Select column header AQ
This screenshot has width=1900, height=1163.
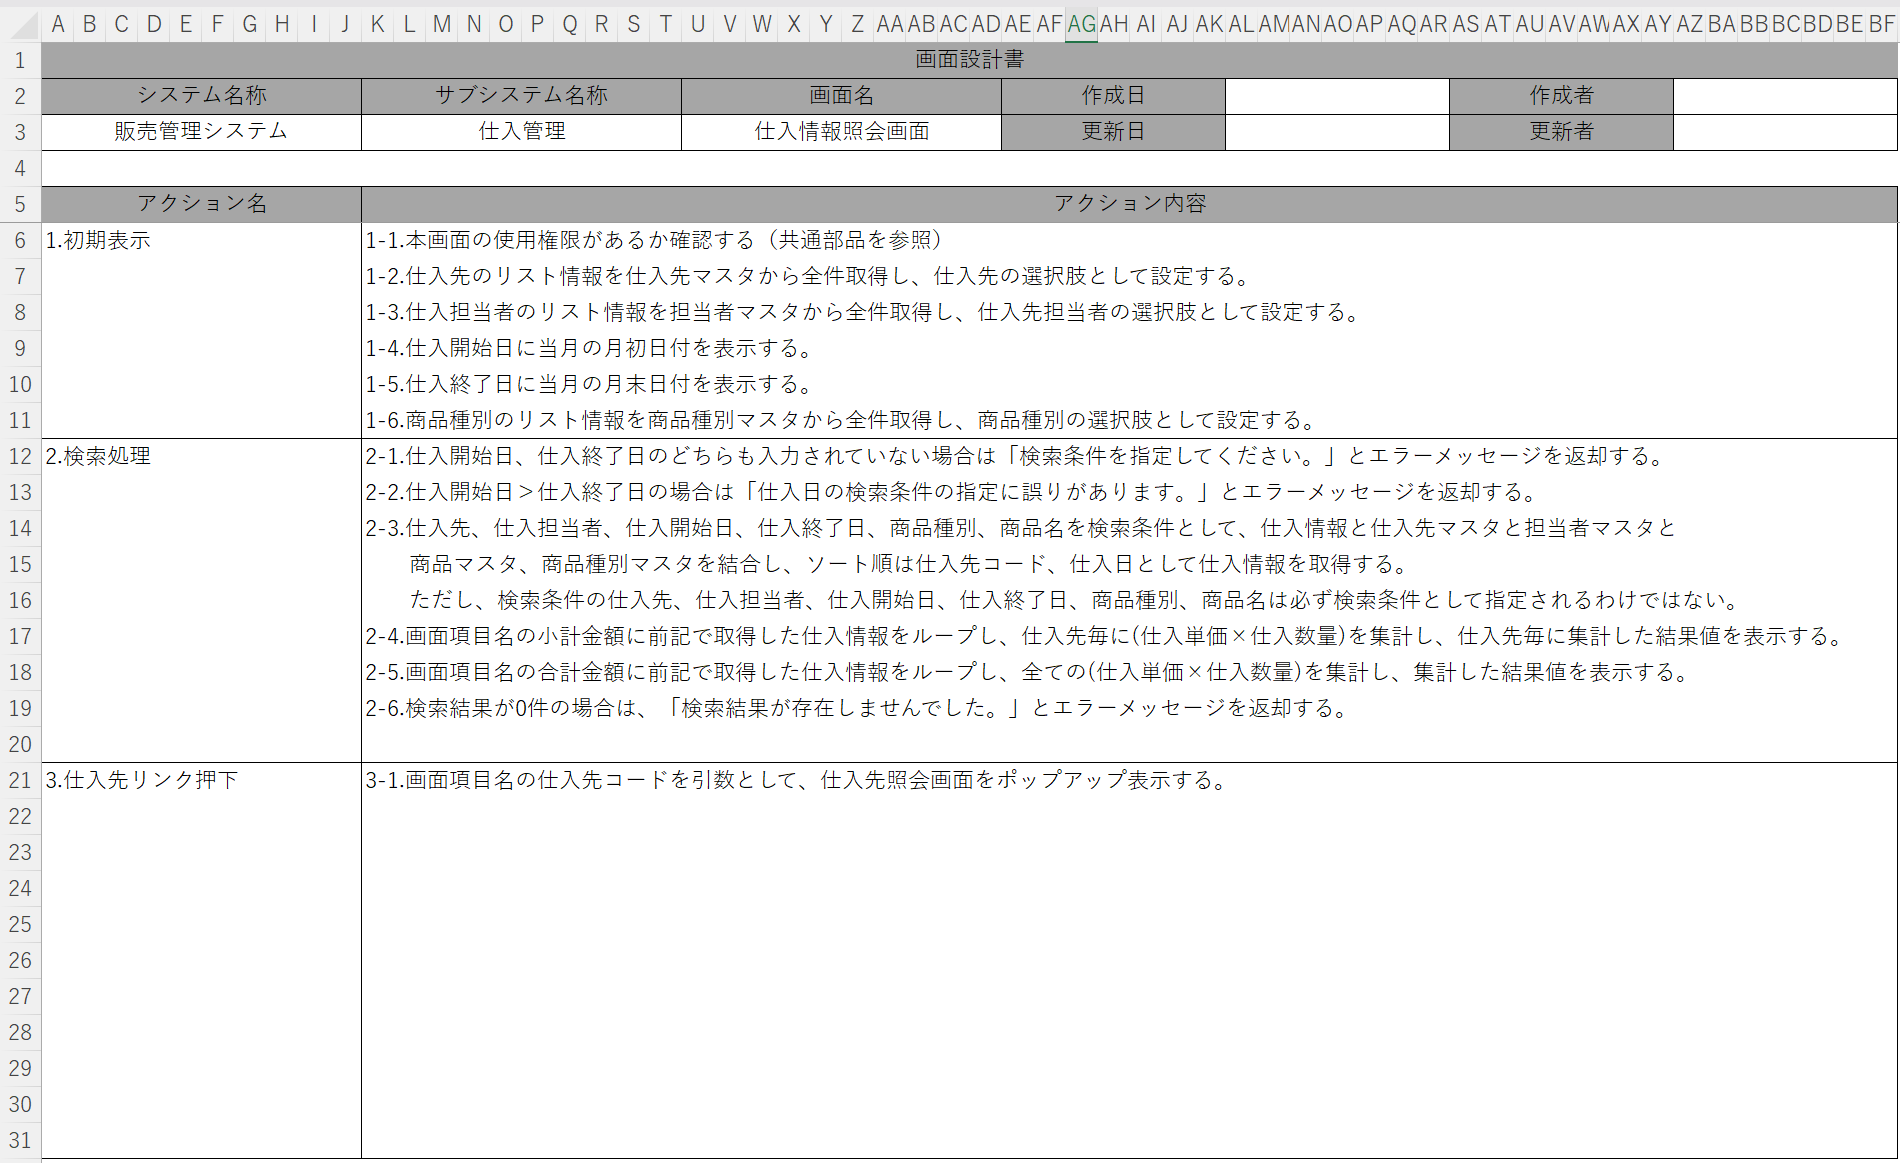[x=1402, y=24]
